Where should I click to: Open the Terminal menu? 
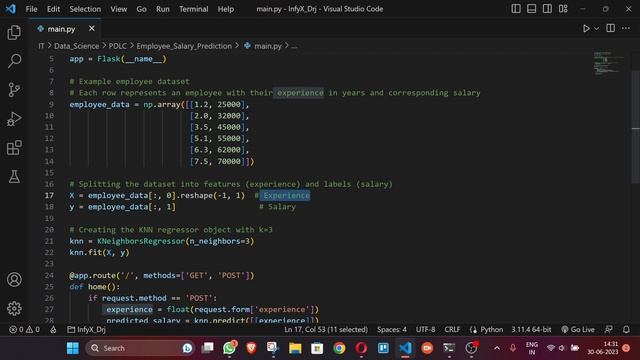(x=193, y=9)
